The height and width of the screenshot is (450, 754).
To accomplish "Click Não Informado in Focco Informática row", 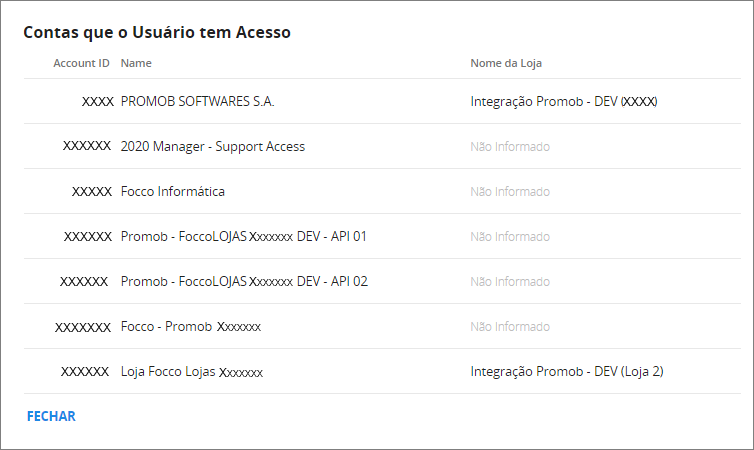I will coord(510,191).
